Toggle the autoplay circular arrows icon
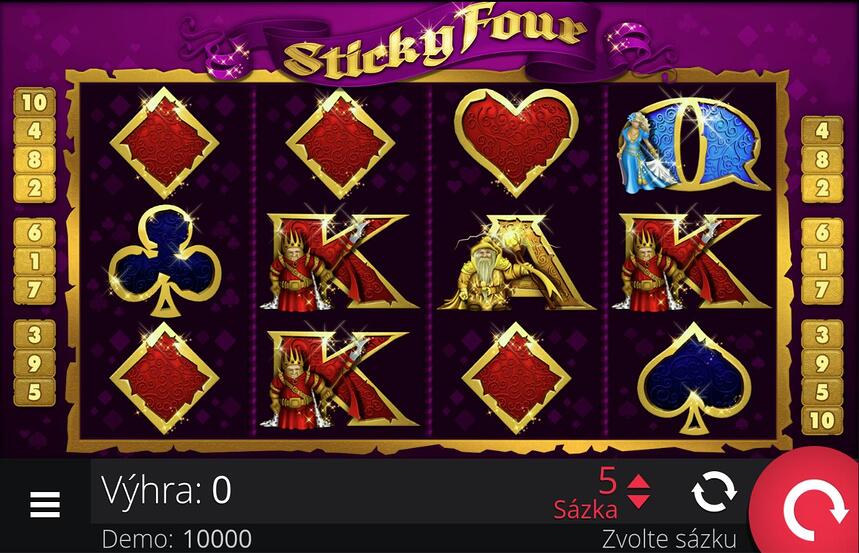Image resolution: width=859 pixels, height=553 pixels. coord(713,492)
